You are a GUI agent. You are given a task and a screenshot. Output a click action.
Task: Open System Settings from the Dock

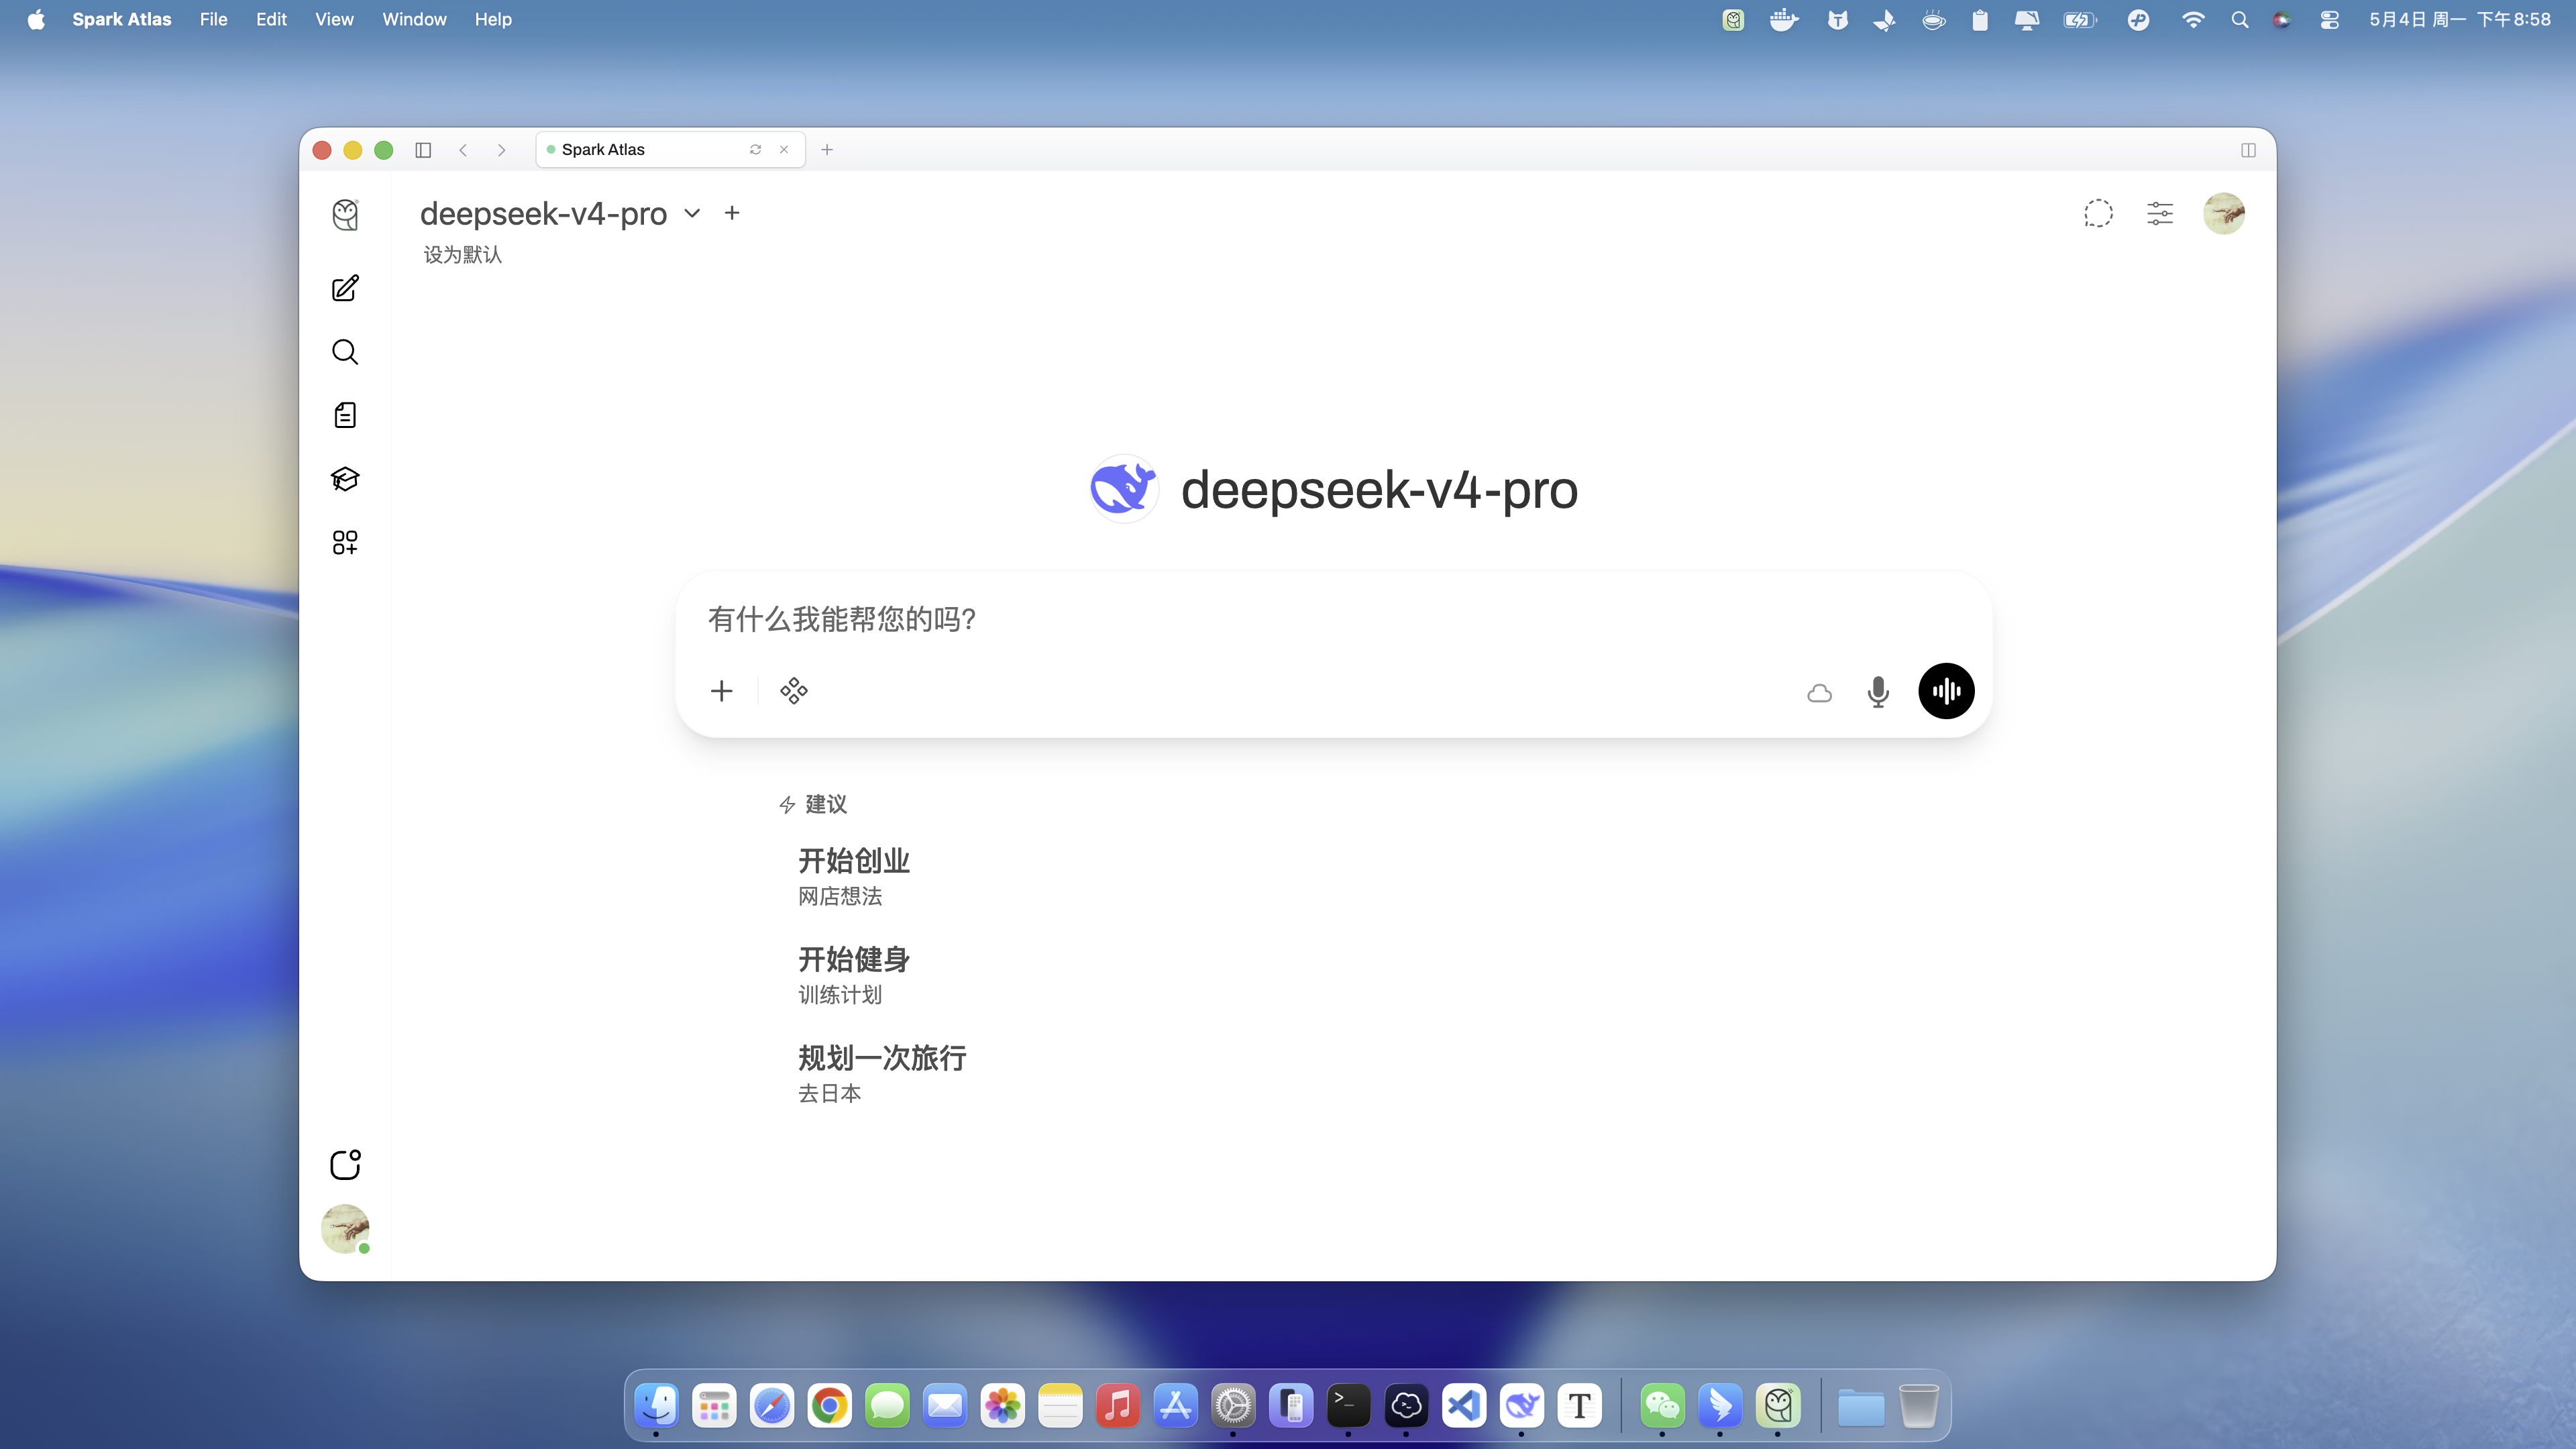click(1234, 1406)
